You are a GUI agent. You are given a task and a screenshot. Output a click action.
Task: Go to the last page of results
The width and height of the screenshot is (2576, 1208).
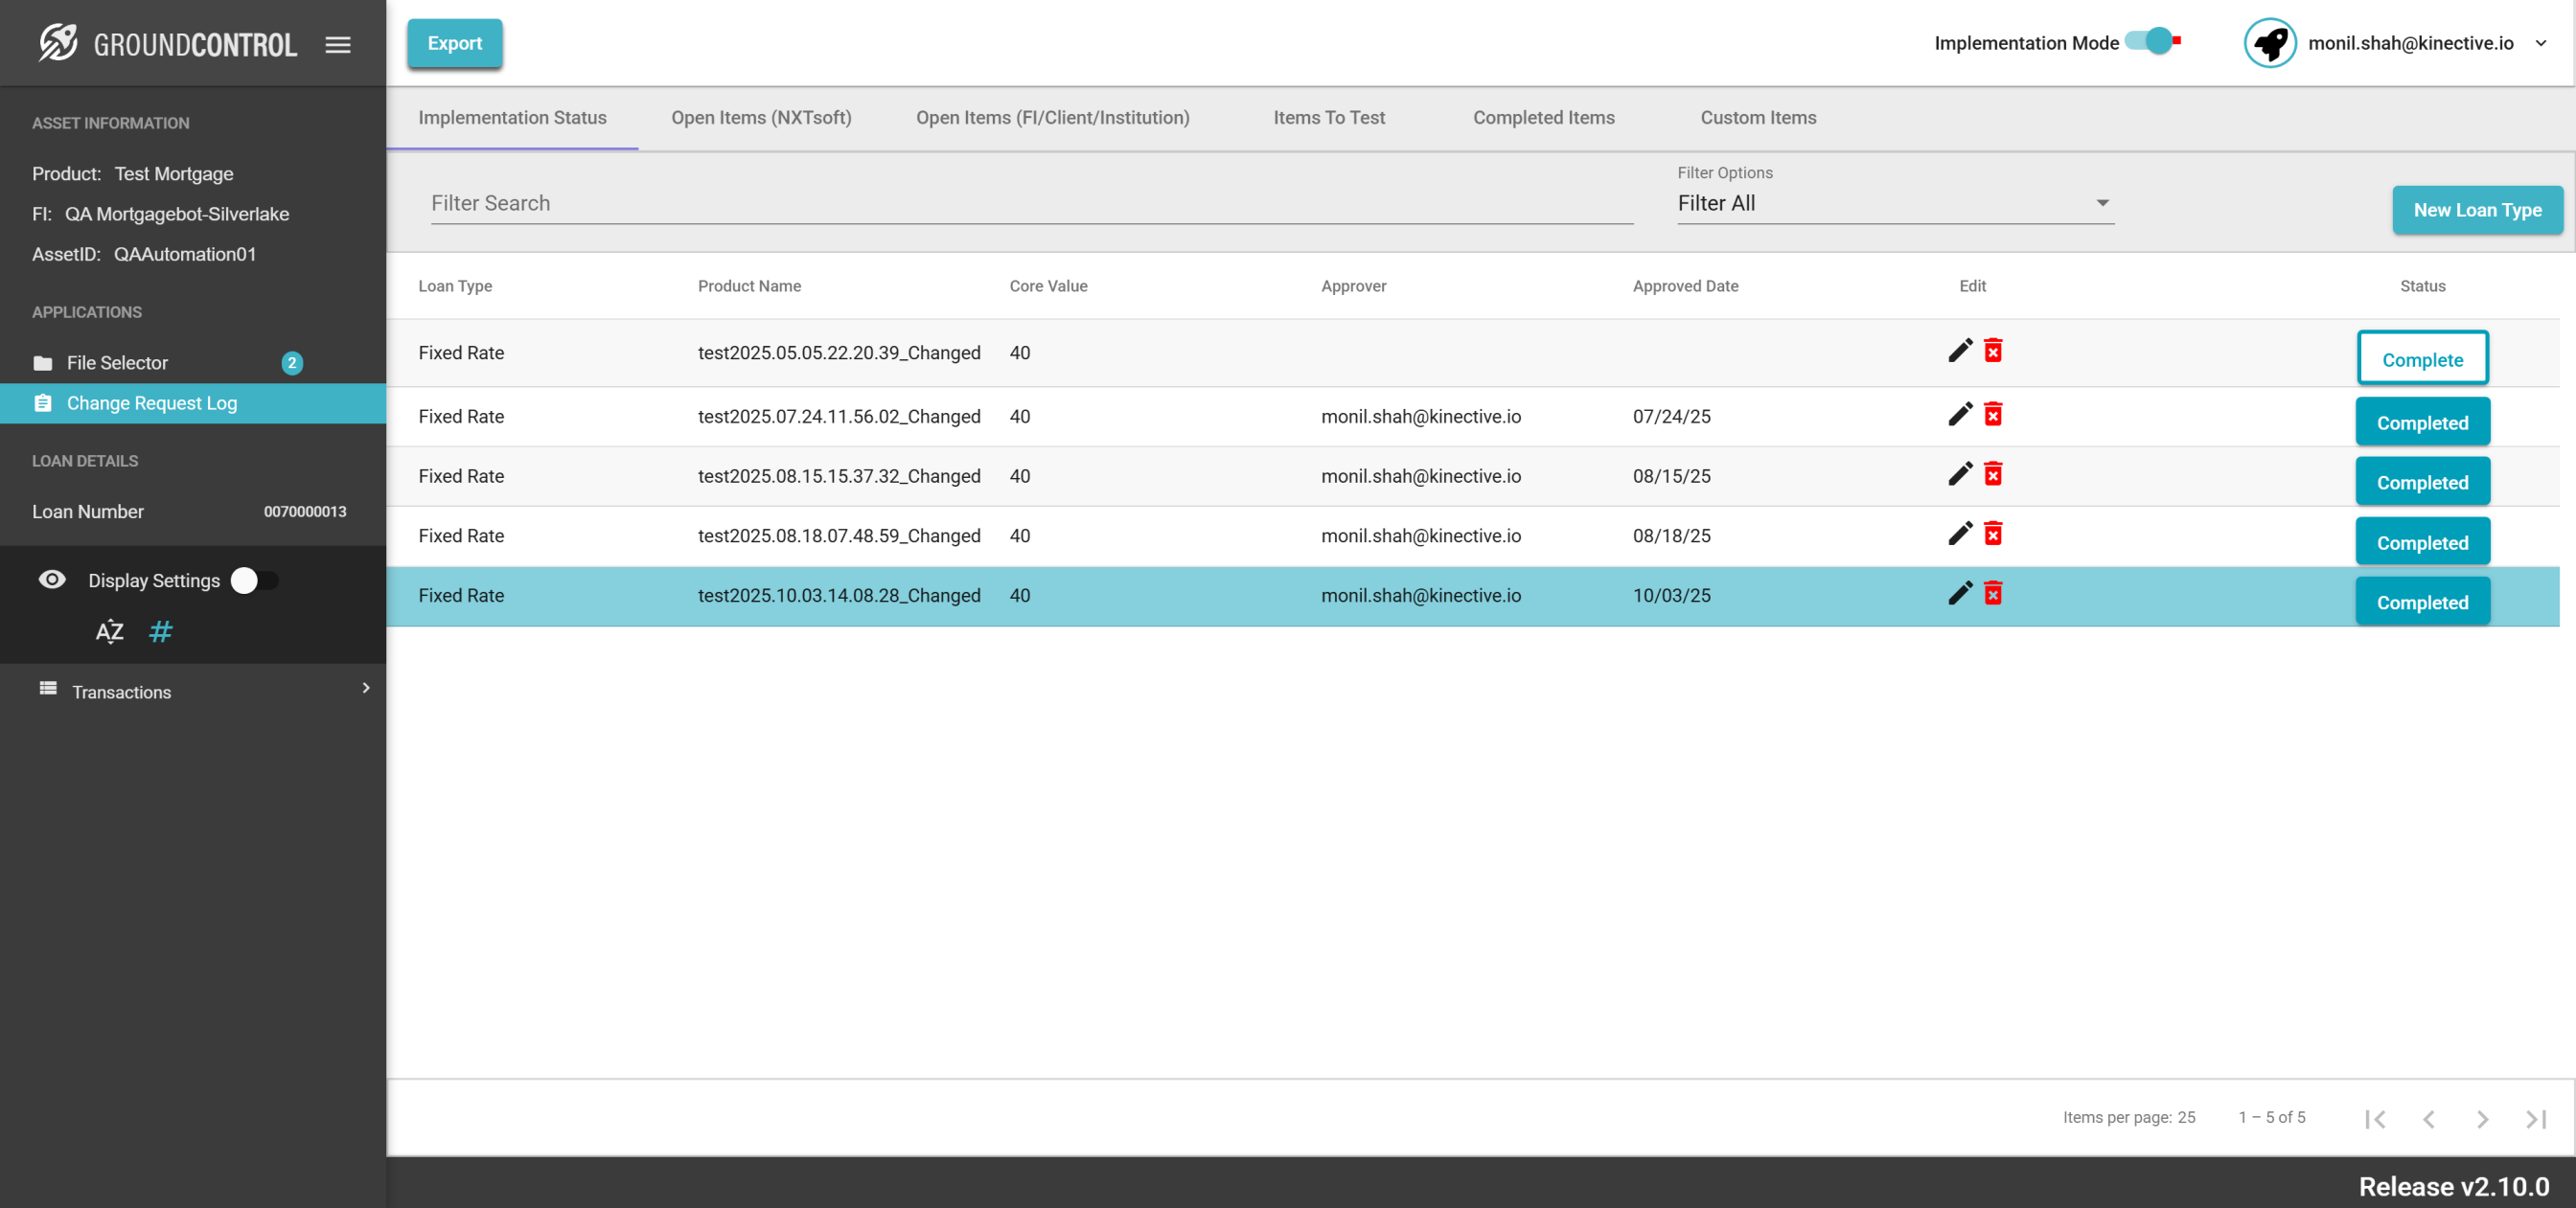tap(2535, 1118)
